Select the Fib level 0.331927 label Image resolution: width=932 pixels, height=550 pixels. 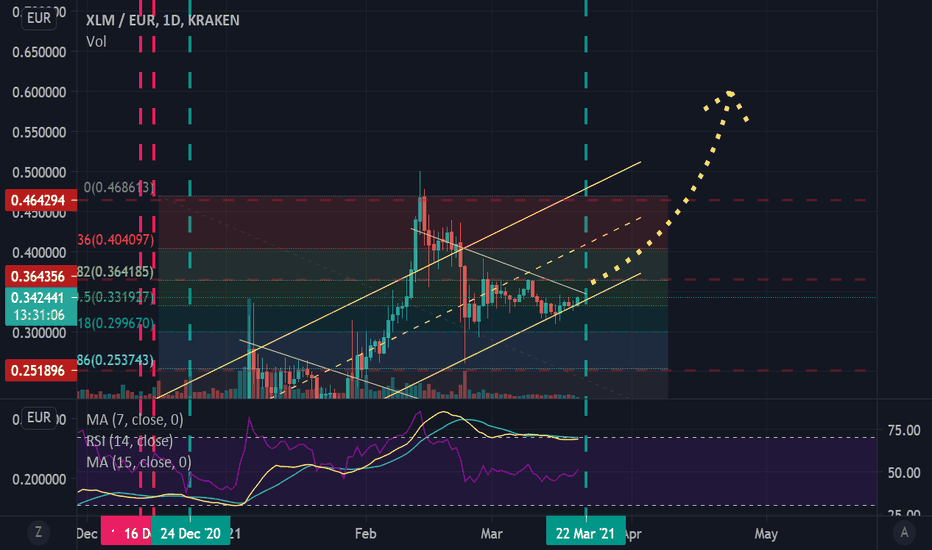tap(116, 297)
